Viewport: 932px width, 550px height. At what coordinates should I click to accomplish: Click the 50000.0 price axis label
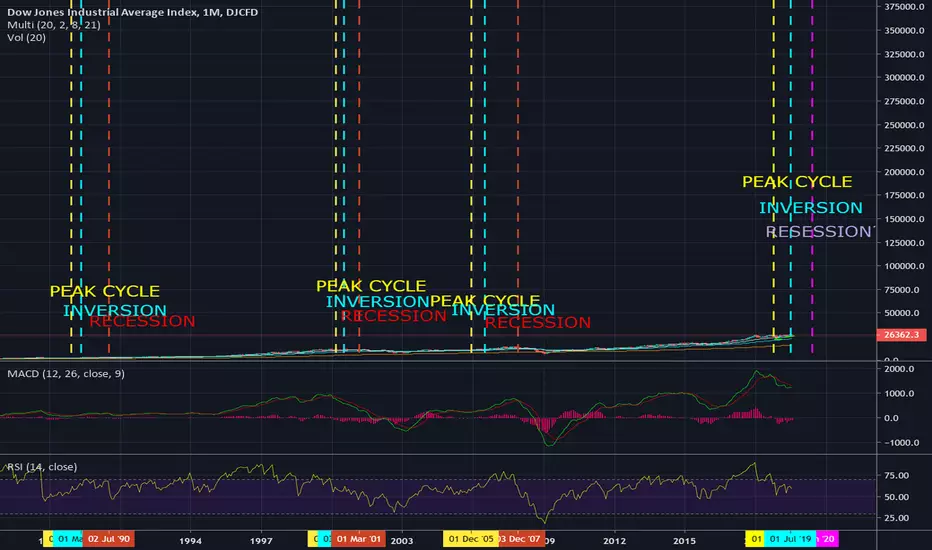904,313
